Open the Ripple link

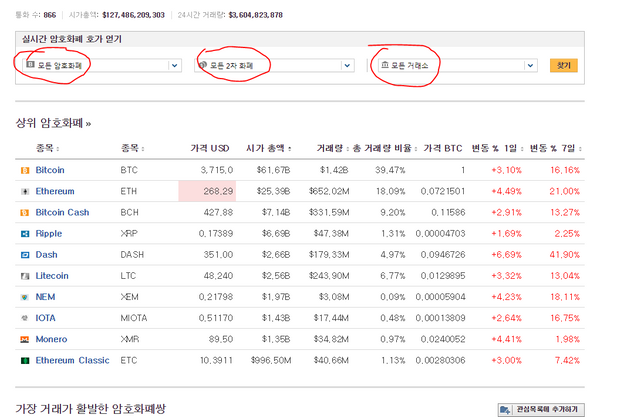[x=49, y=234]
